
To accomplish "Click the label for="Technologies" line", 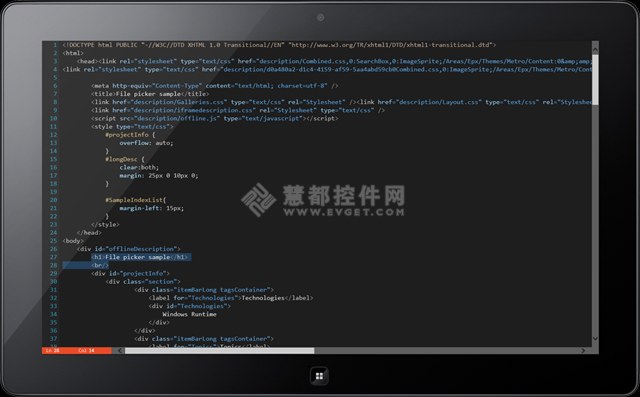I will [x=231, y=298].
